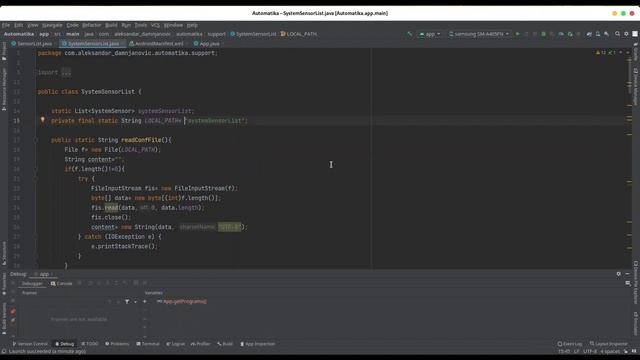640x360 pixels.
Task: Click the Make Project hammer icon
Action: click(409, 34)
